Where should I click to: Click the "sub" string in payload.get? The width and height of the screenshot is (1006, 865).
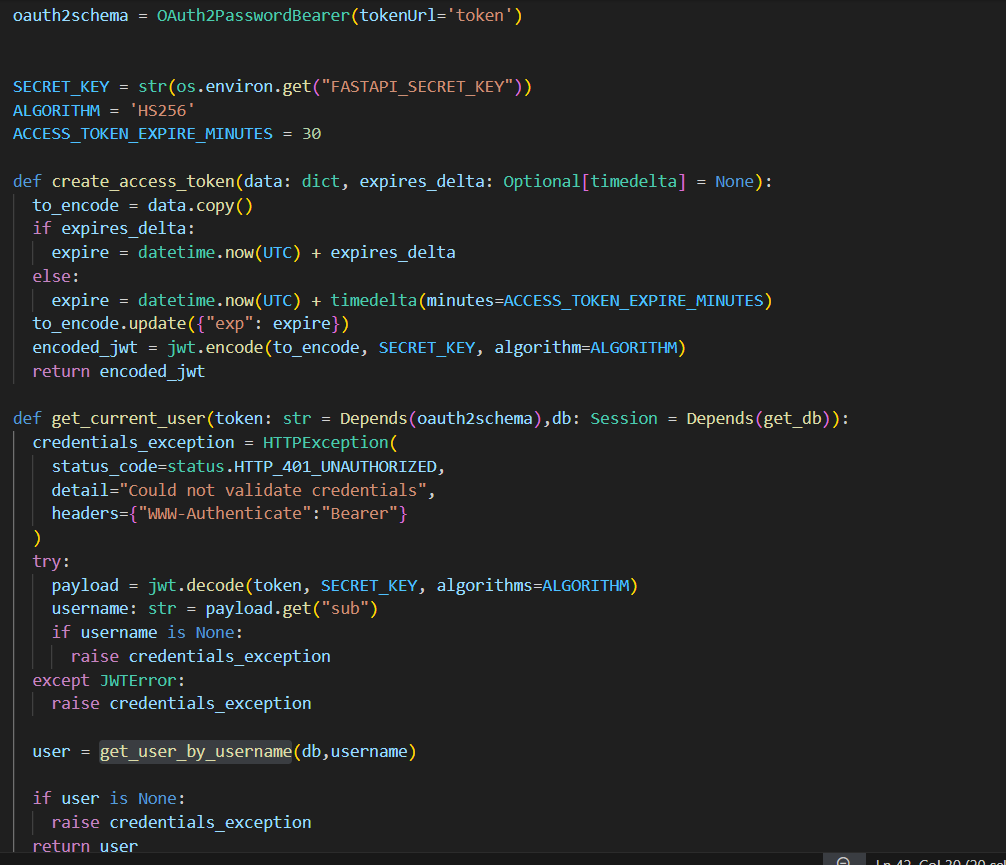click(x=345, y=608)
